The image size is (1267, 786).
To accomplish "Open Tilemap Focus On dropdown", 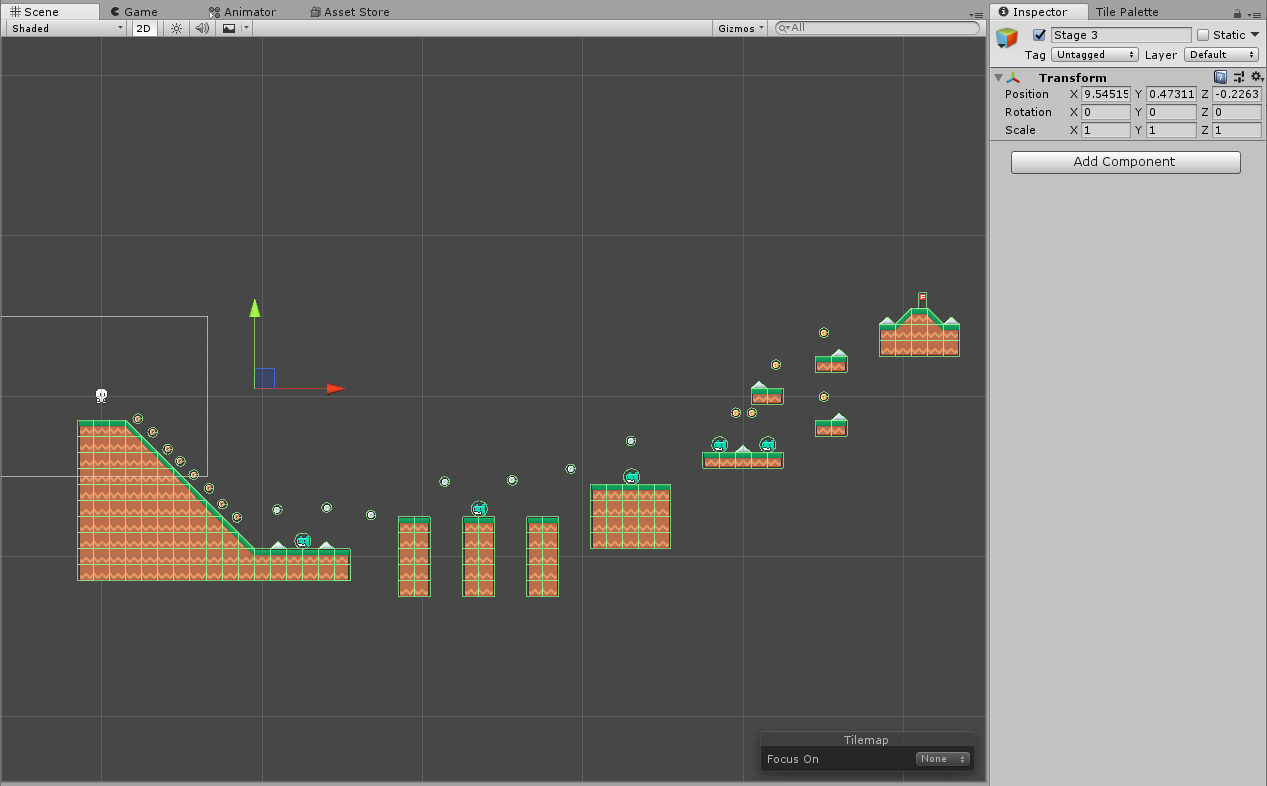I will coord(943,759).
